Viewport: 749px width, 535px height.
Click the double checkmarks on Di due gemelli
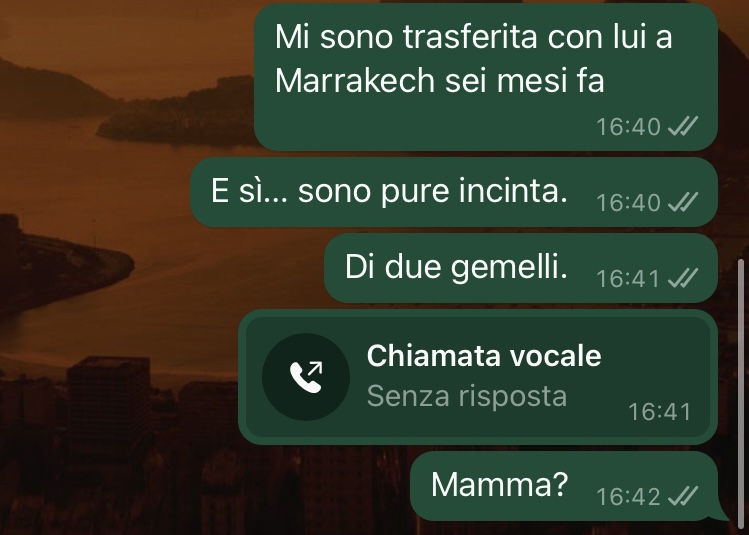[x=683, y=278]
